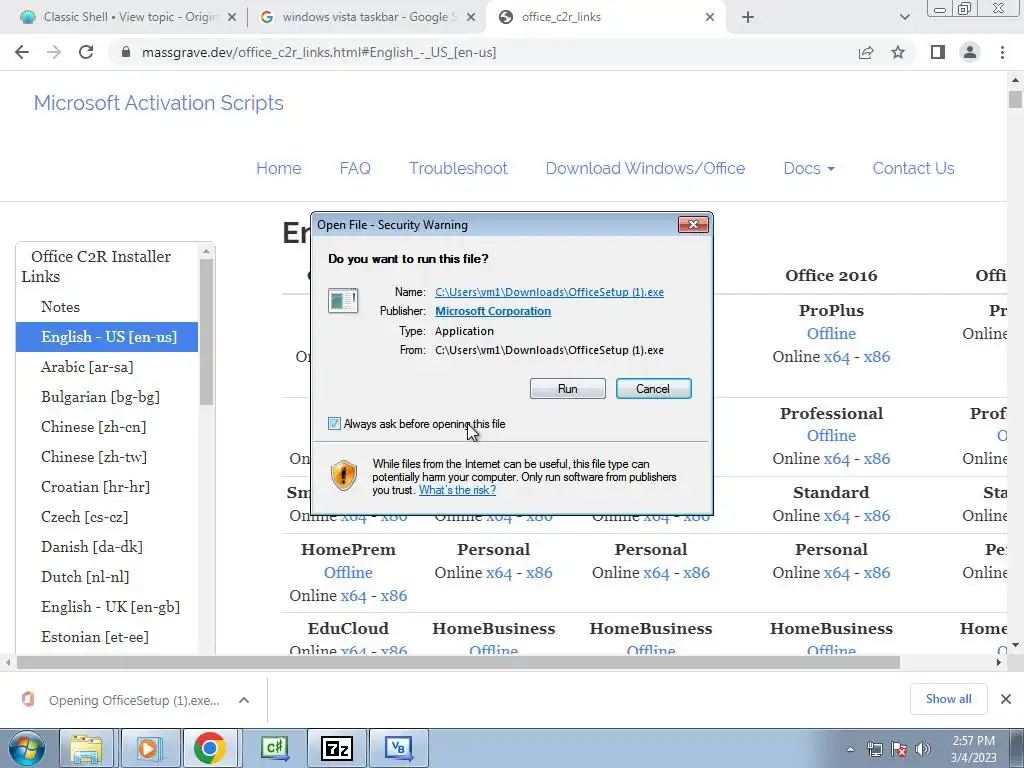Select Danish [da-dk] in sidebar
This screenshot has width=1024, height=768.
pos(91,547)
